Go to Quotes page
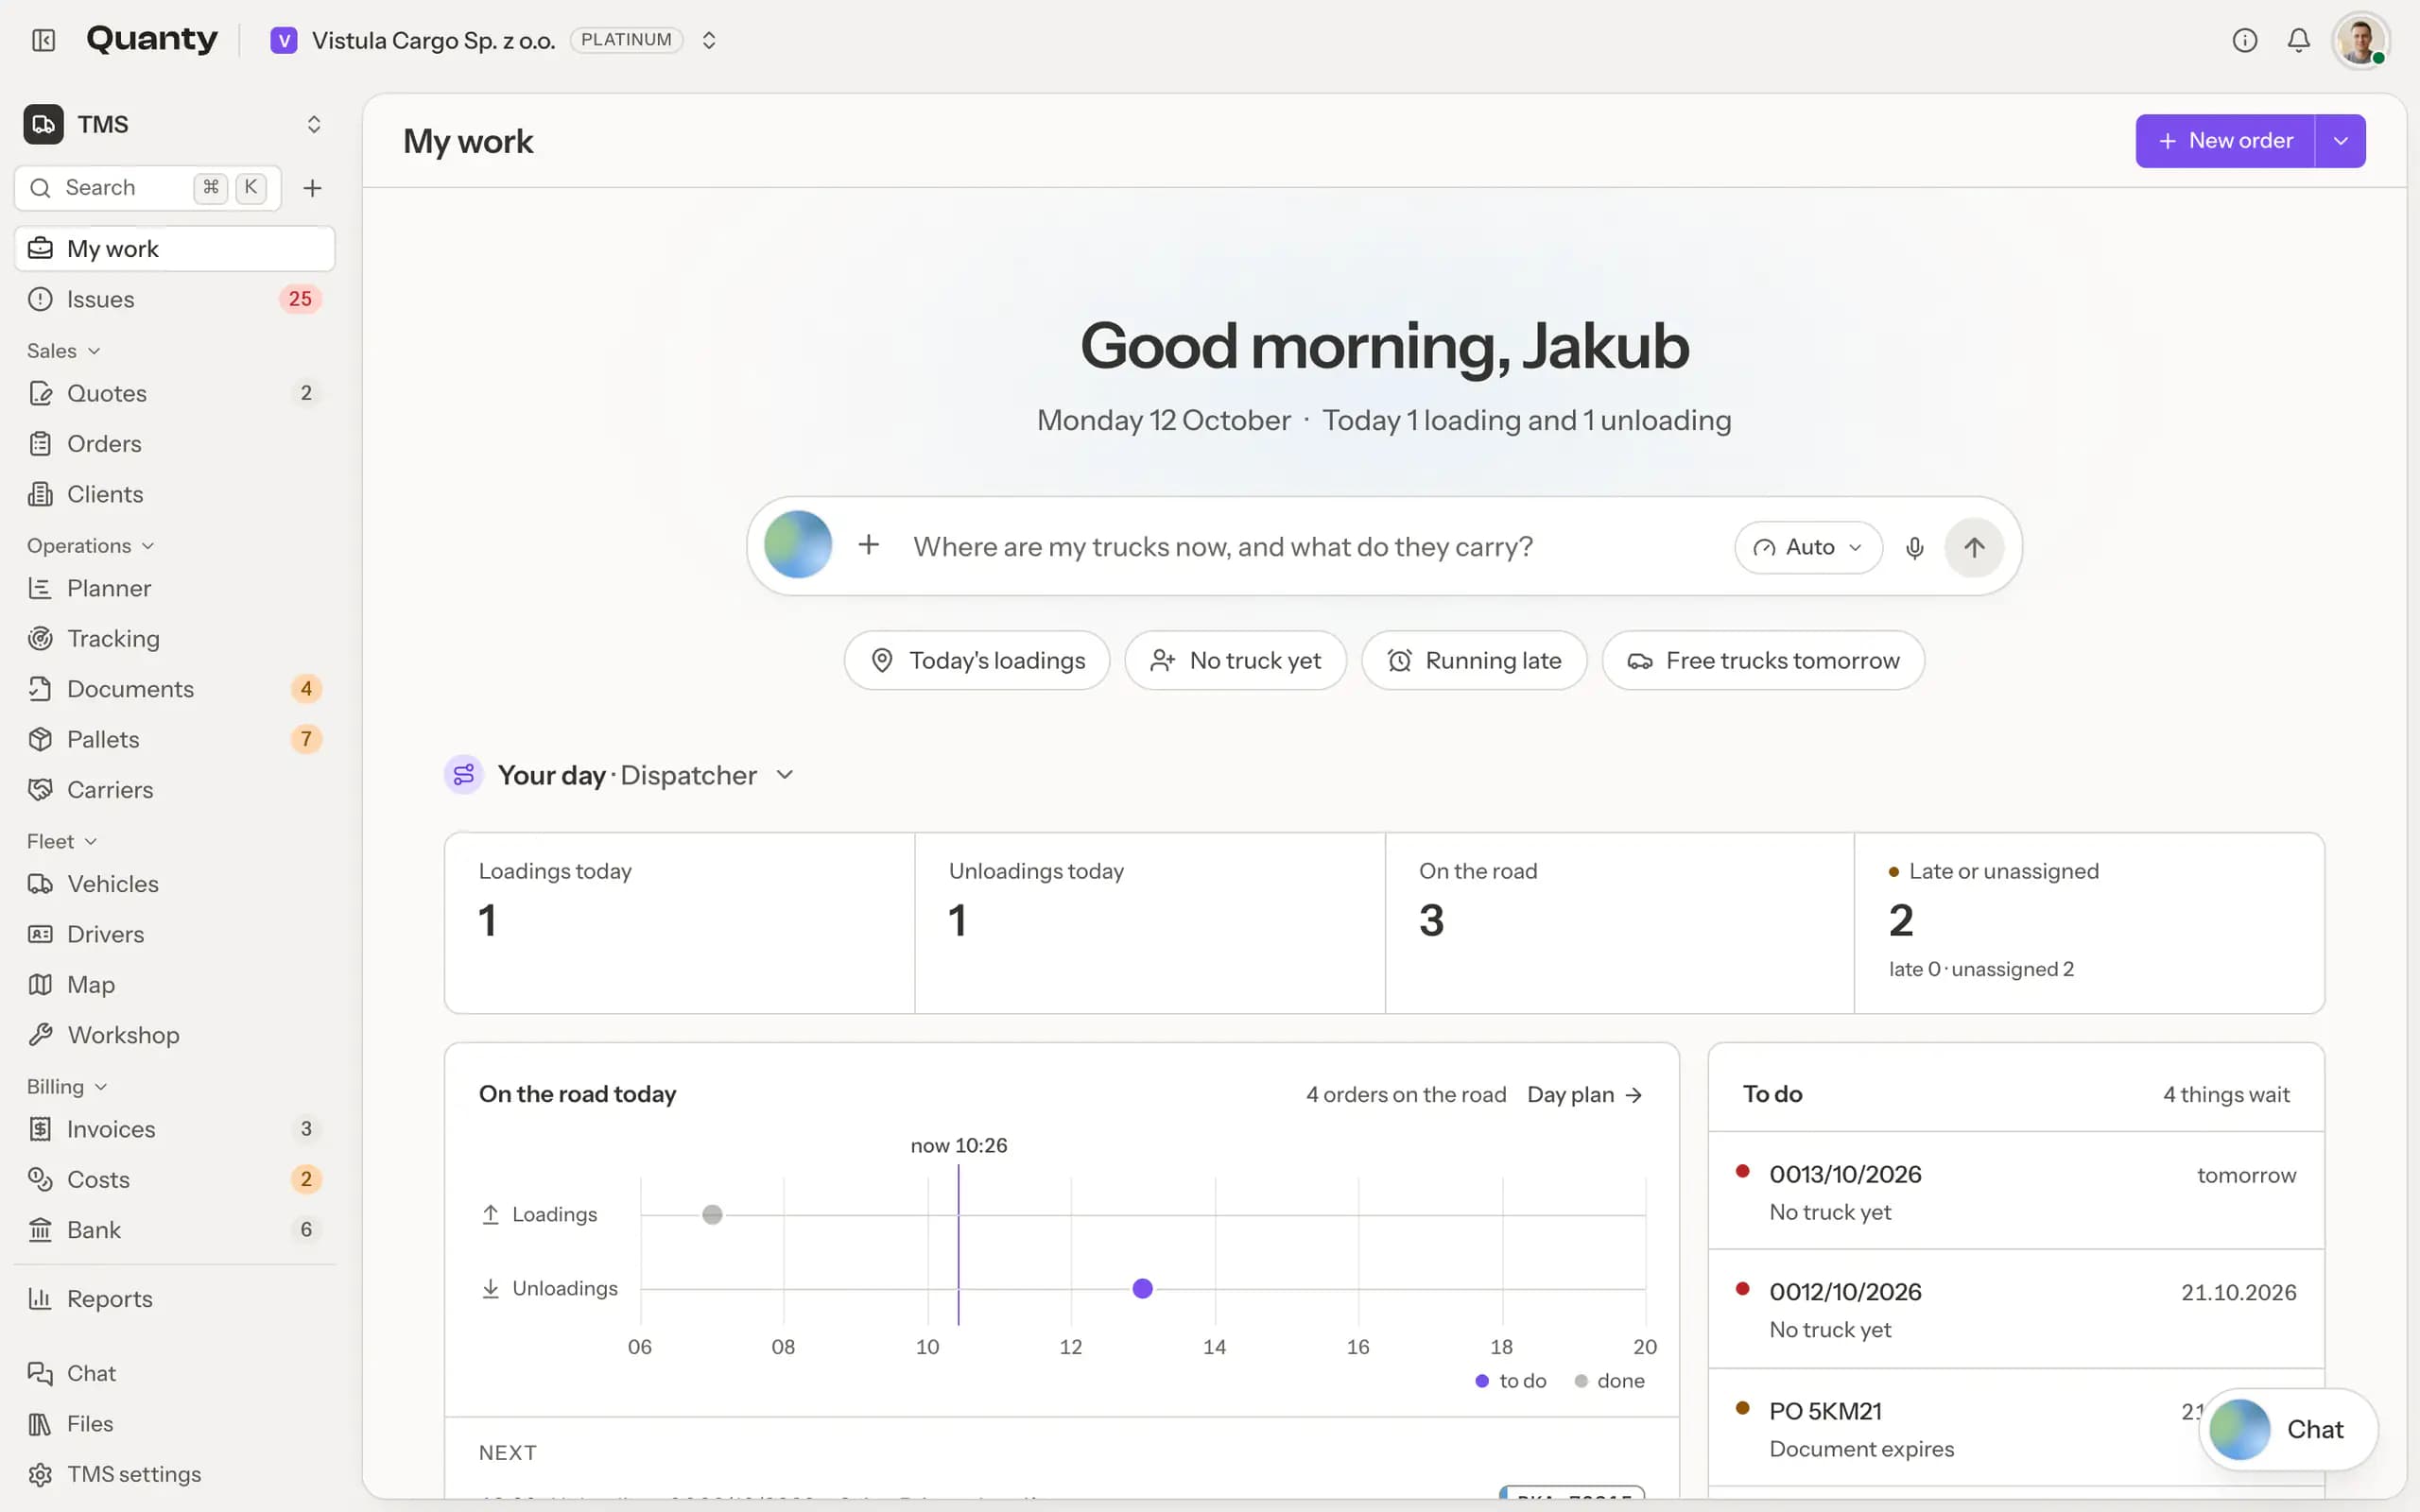 click(x=175, y=393)
